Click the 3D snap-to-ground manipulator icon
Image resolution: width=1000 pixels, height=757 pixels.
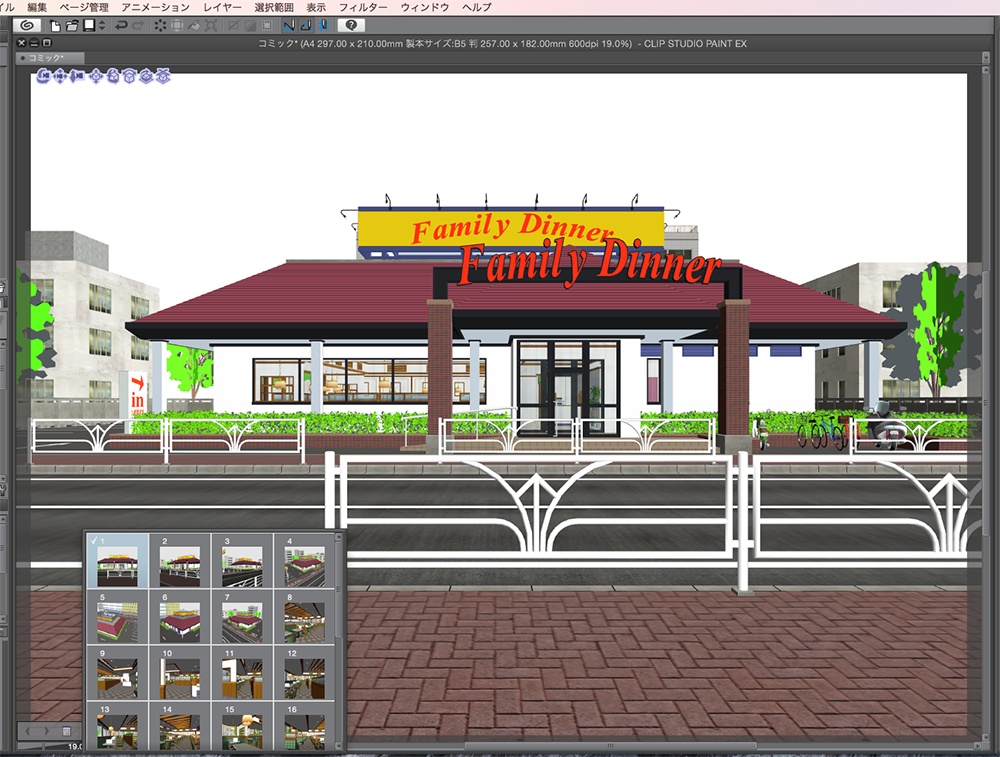click(163, 77)
